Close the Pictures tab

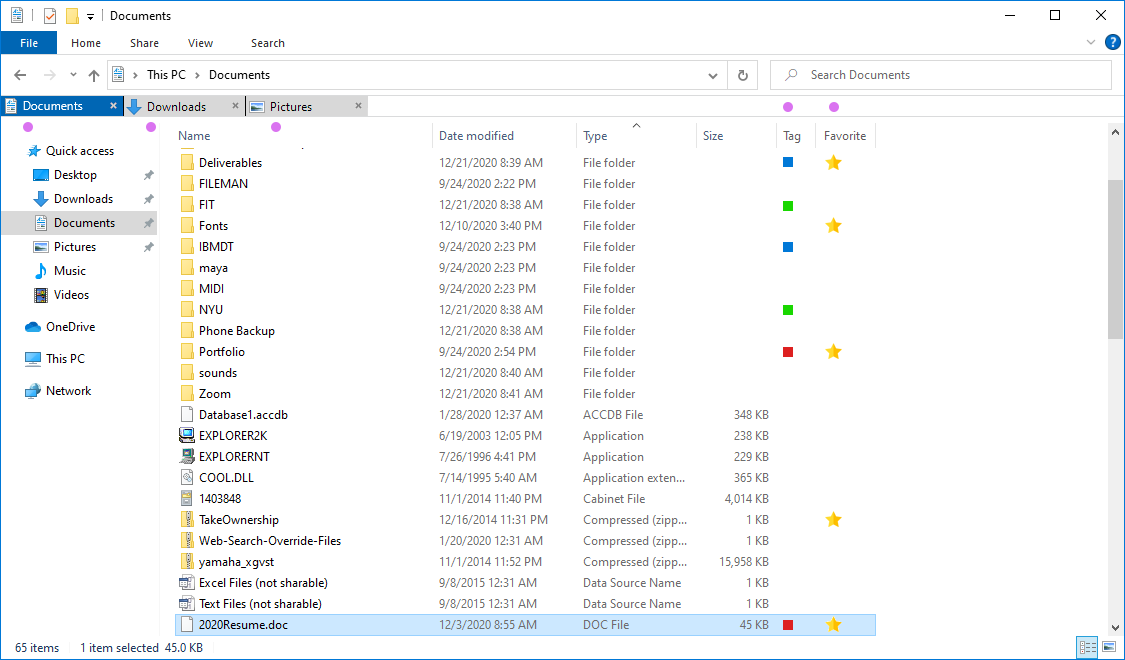click(x=359, y=107)
